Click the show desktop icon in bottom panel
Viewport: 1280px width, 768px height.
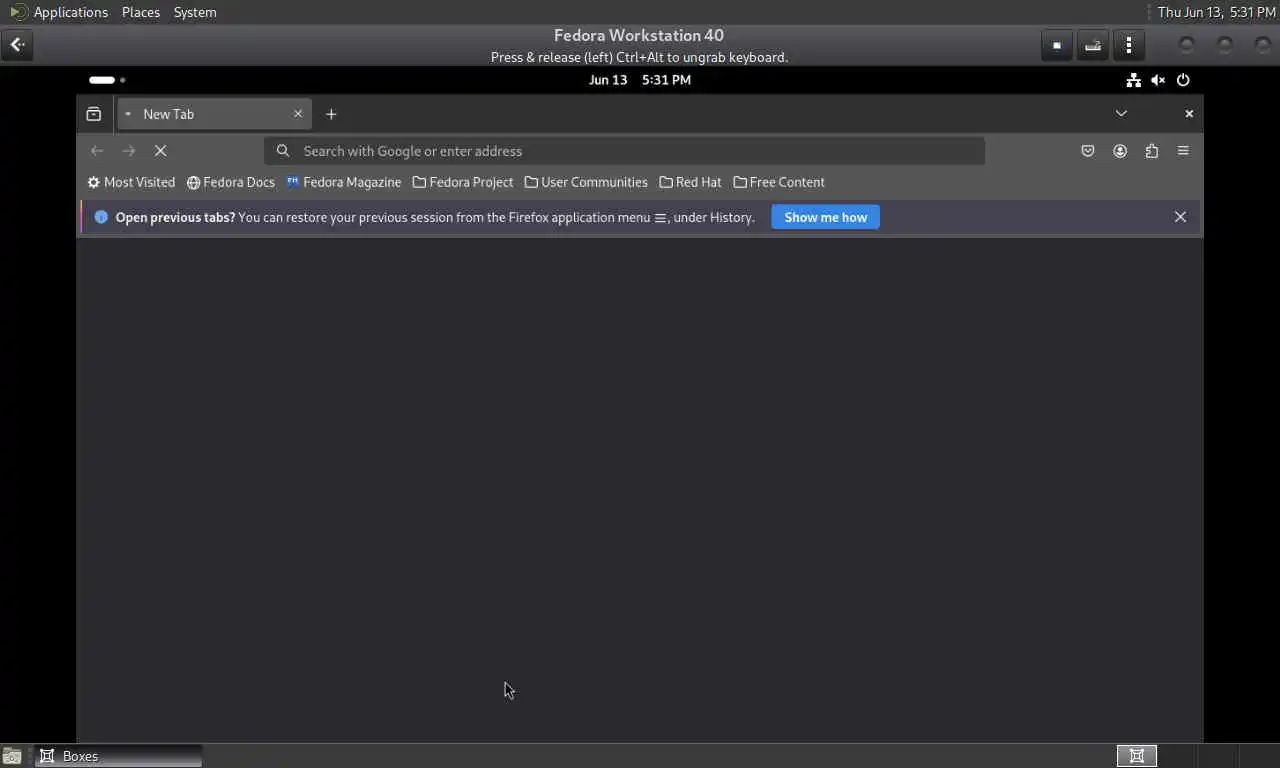12,756
